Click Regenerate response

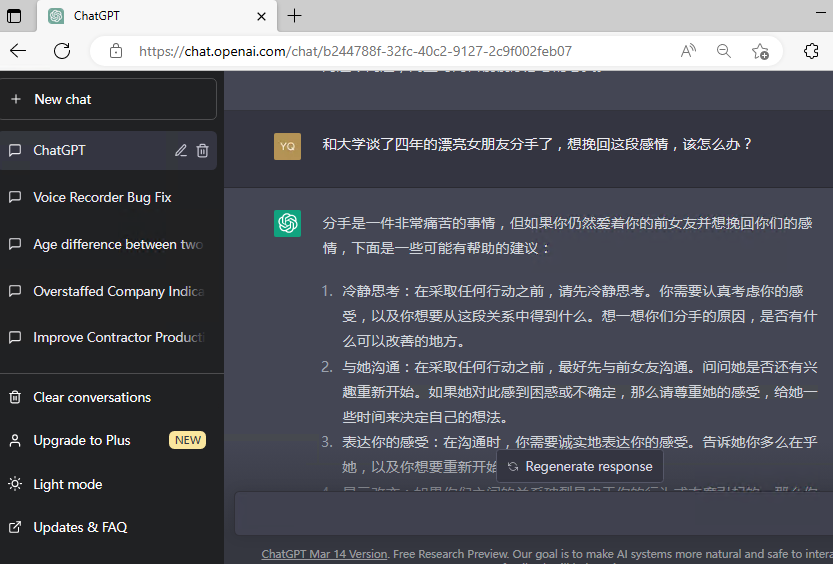pyautogui.click(x=580, y=467)
